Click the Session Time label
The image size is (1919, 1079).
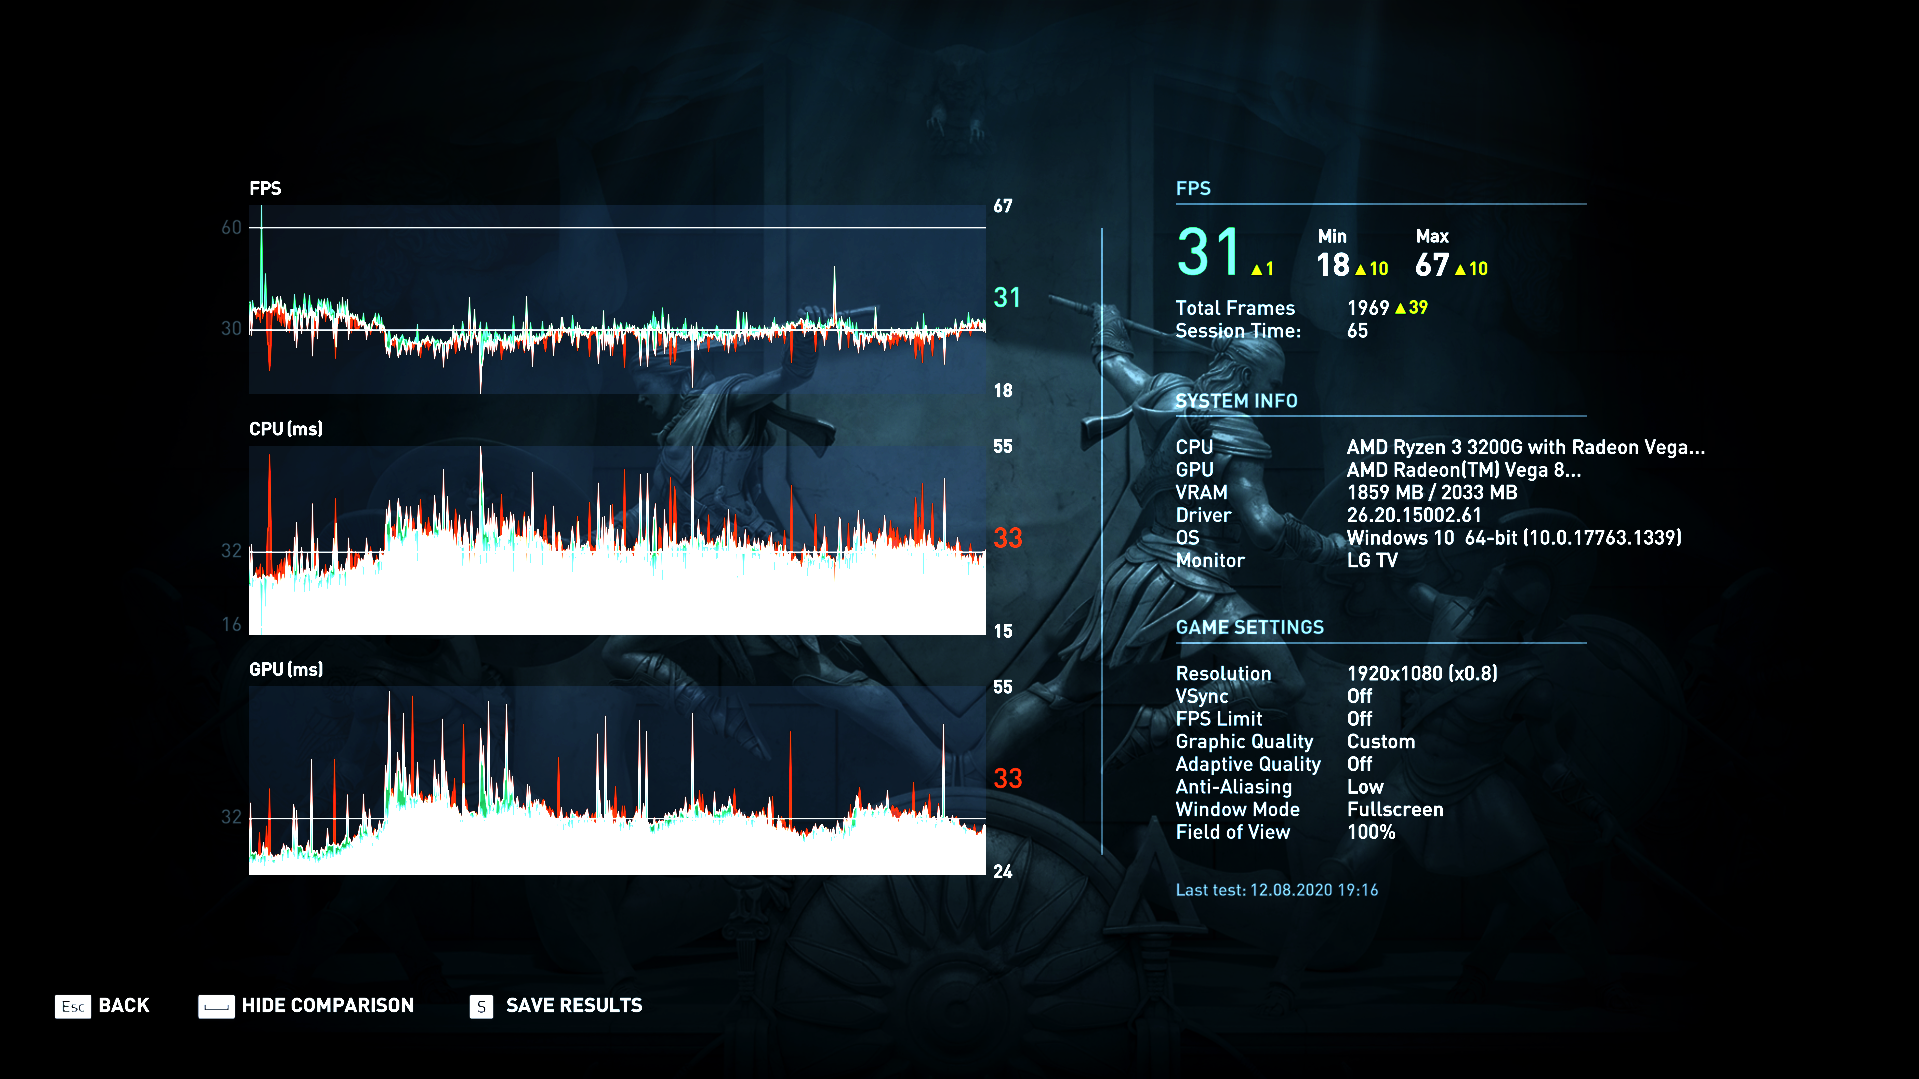coord(1238,331)
